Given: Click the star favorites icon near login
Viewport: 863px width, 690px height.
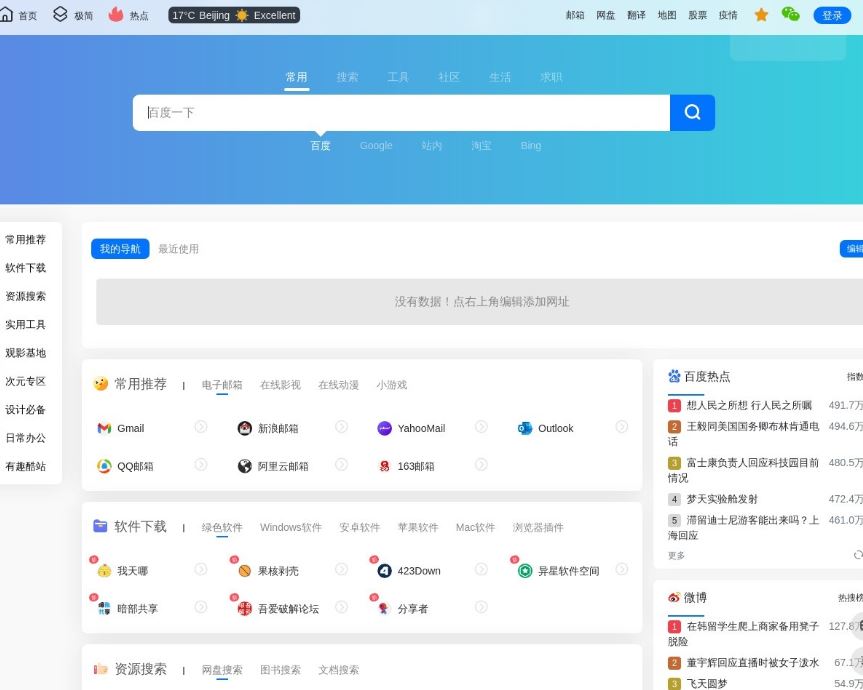Looking at the screenshot, I should coord(761,15).
